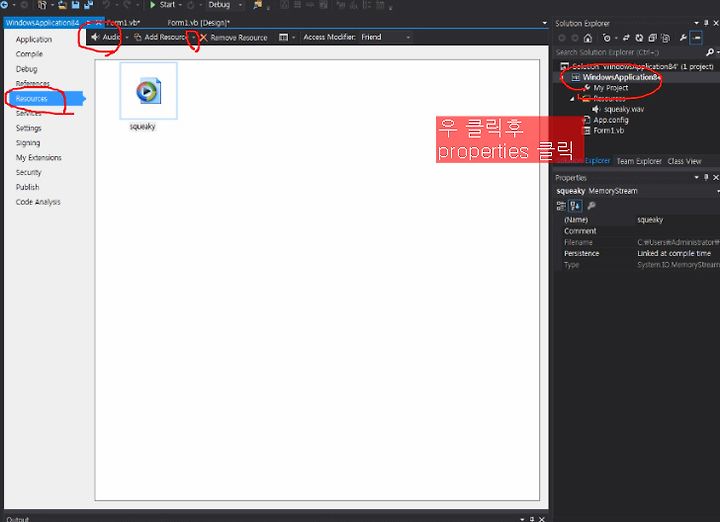Select the References page
Image resolution: width=720 pixels, height=522 pixels.
point(32,84)
